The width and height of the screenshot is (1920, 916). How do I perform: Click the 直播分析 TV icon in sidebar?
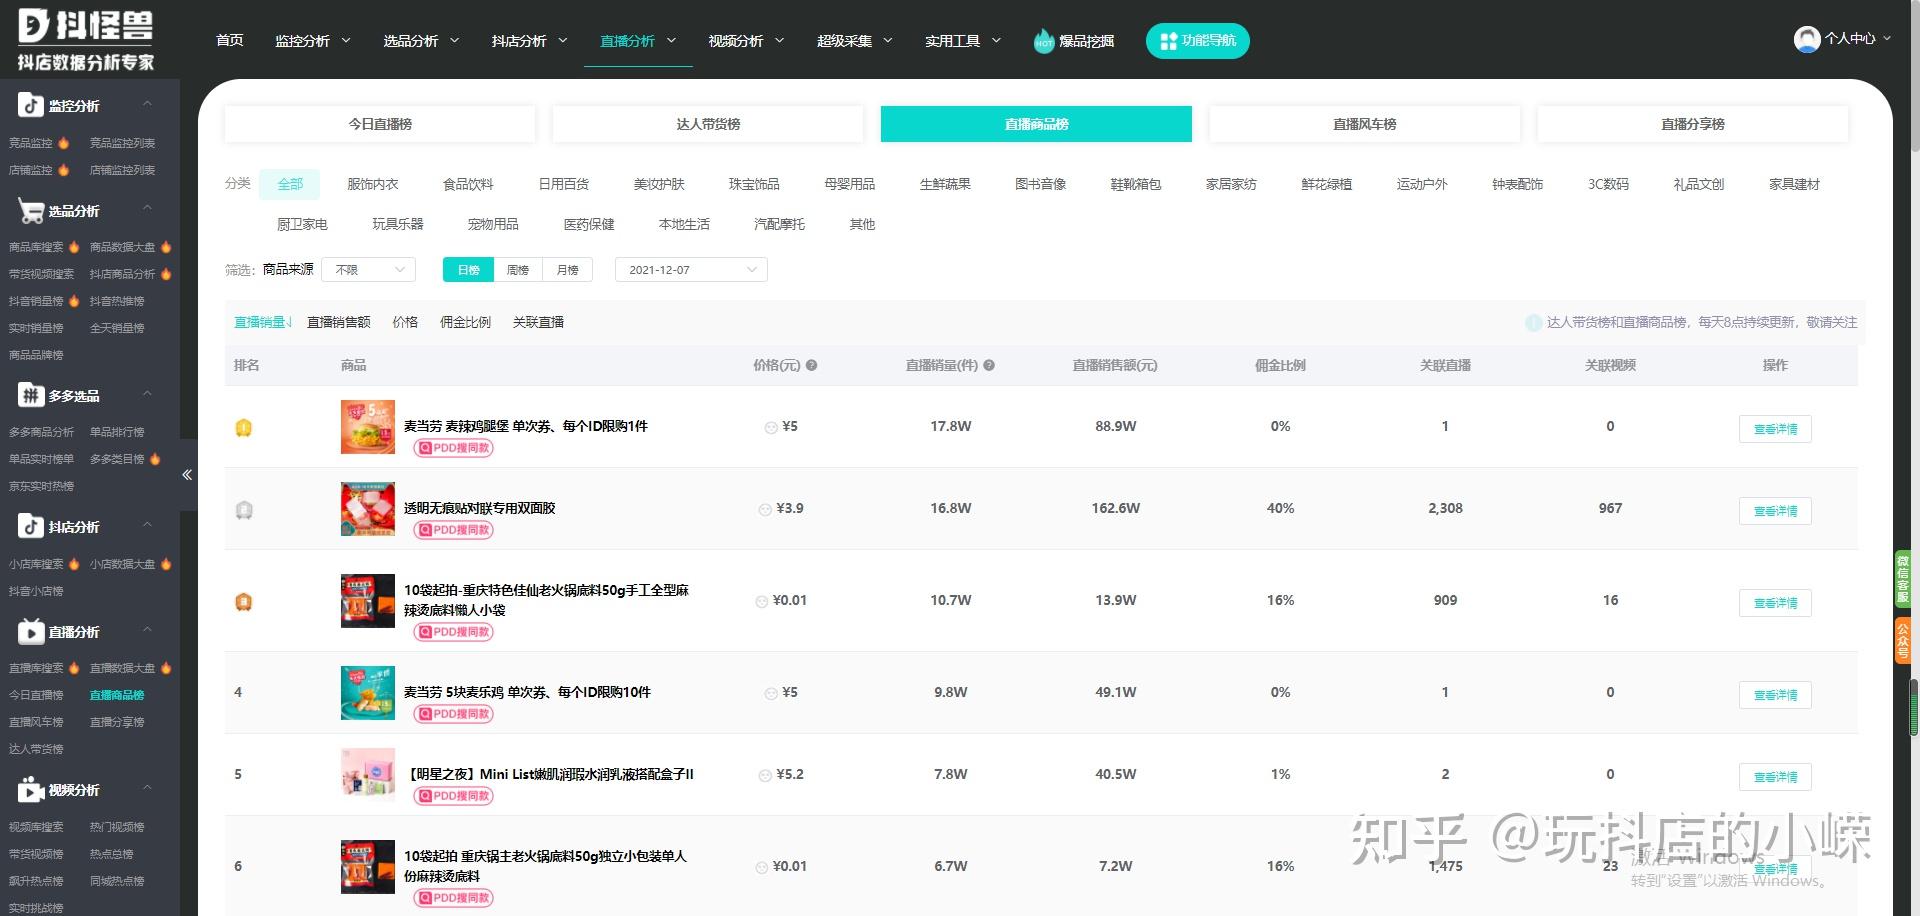pos(30,631)
